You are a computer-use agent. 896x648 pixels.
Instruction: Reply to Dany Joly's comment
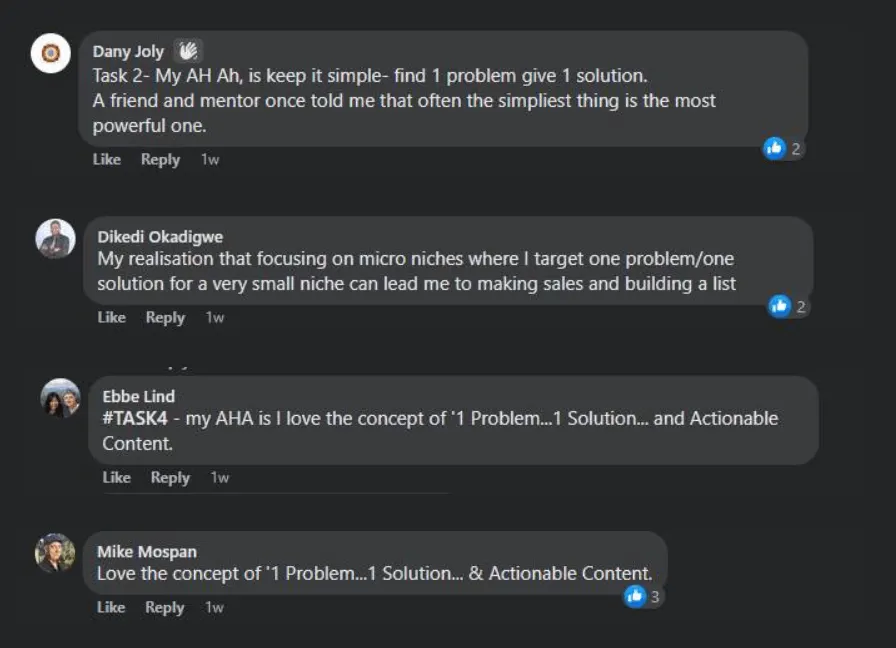click(x=161, y=159)
